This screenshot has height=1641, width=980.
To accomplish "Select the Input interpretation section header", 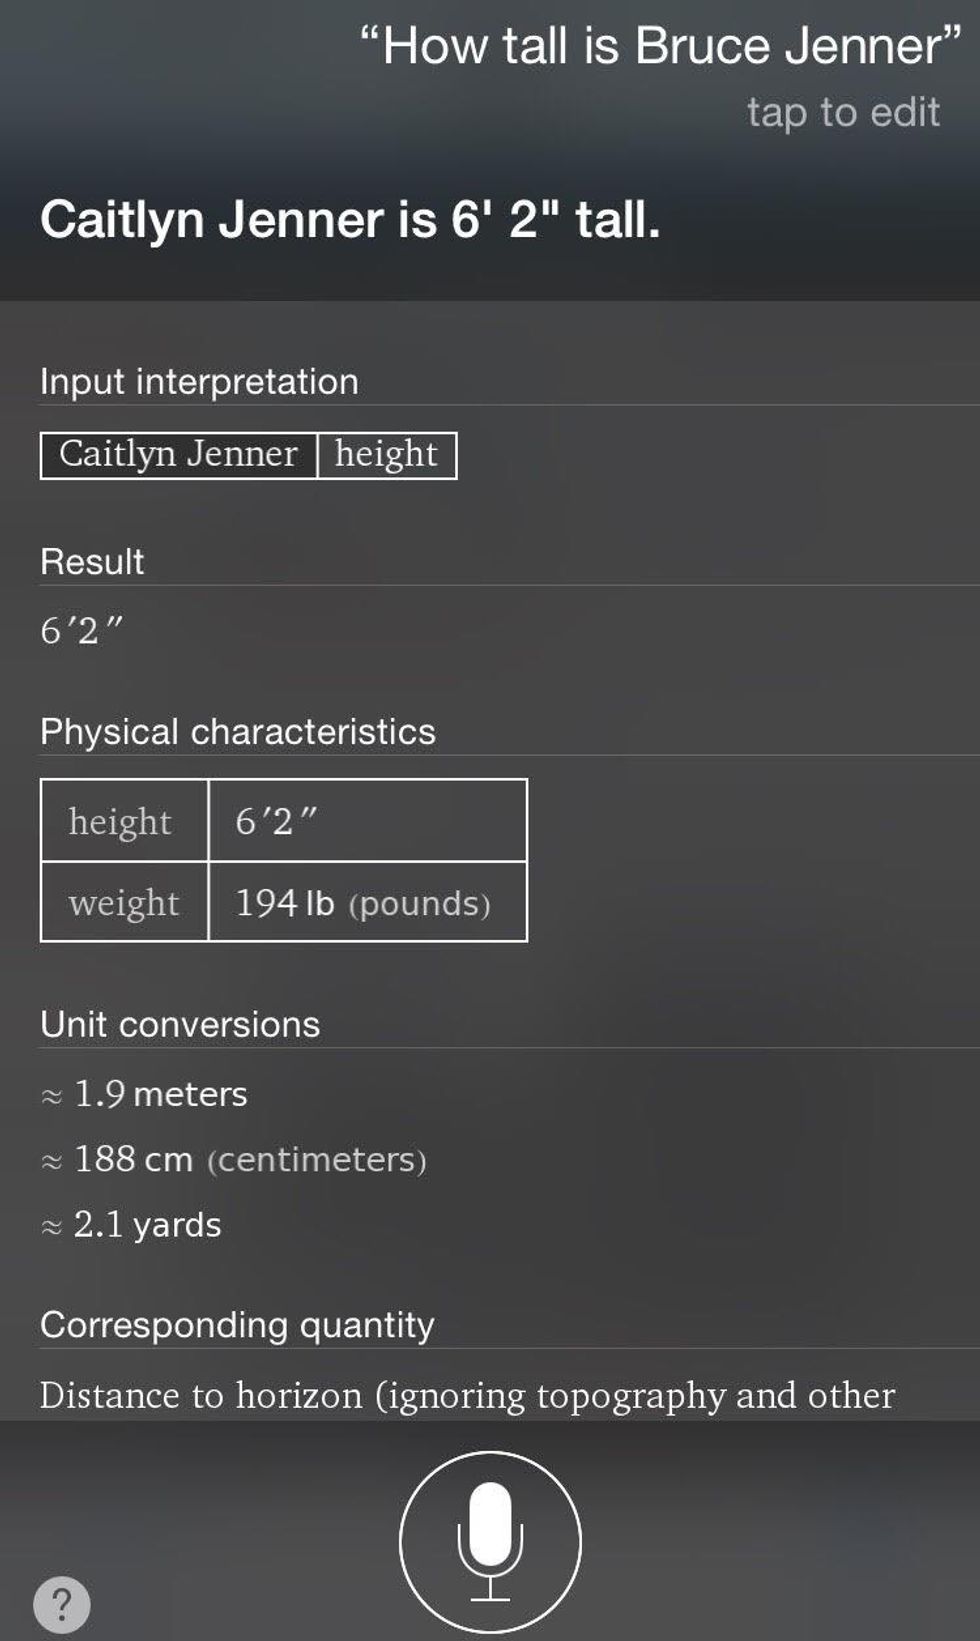I will point(199,382).
